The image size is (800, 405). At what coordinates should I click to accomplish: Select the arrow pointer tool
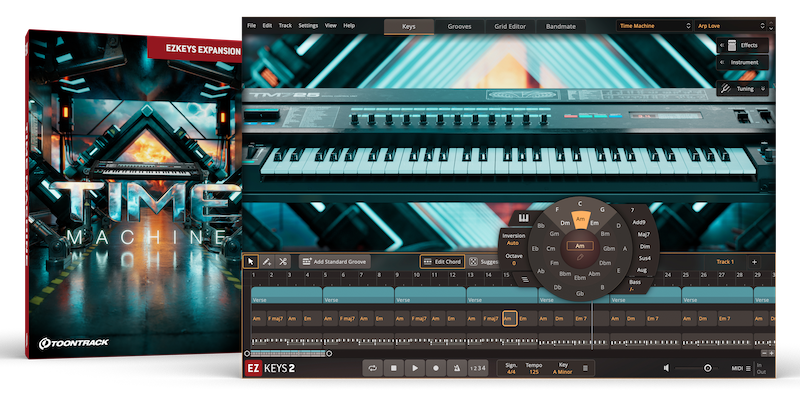point(251,261)
